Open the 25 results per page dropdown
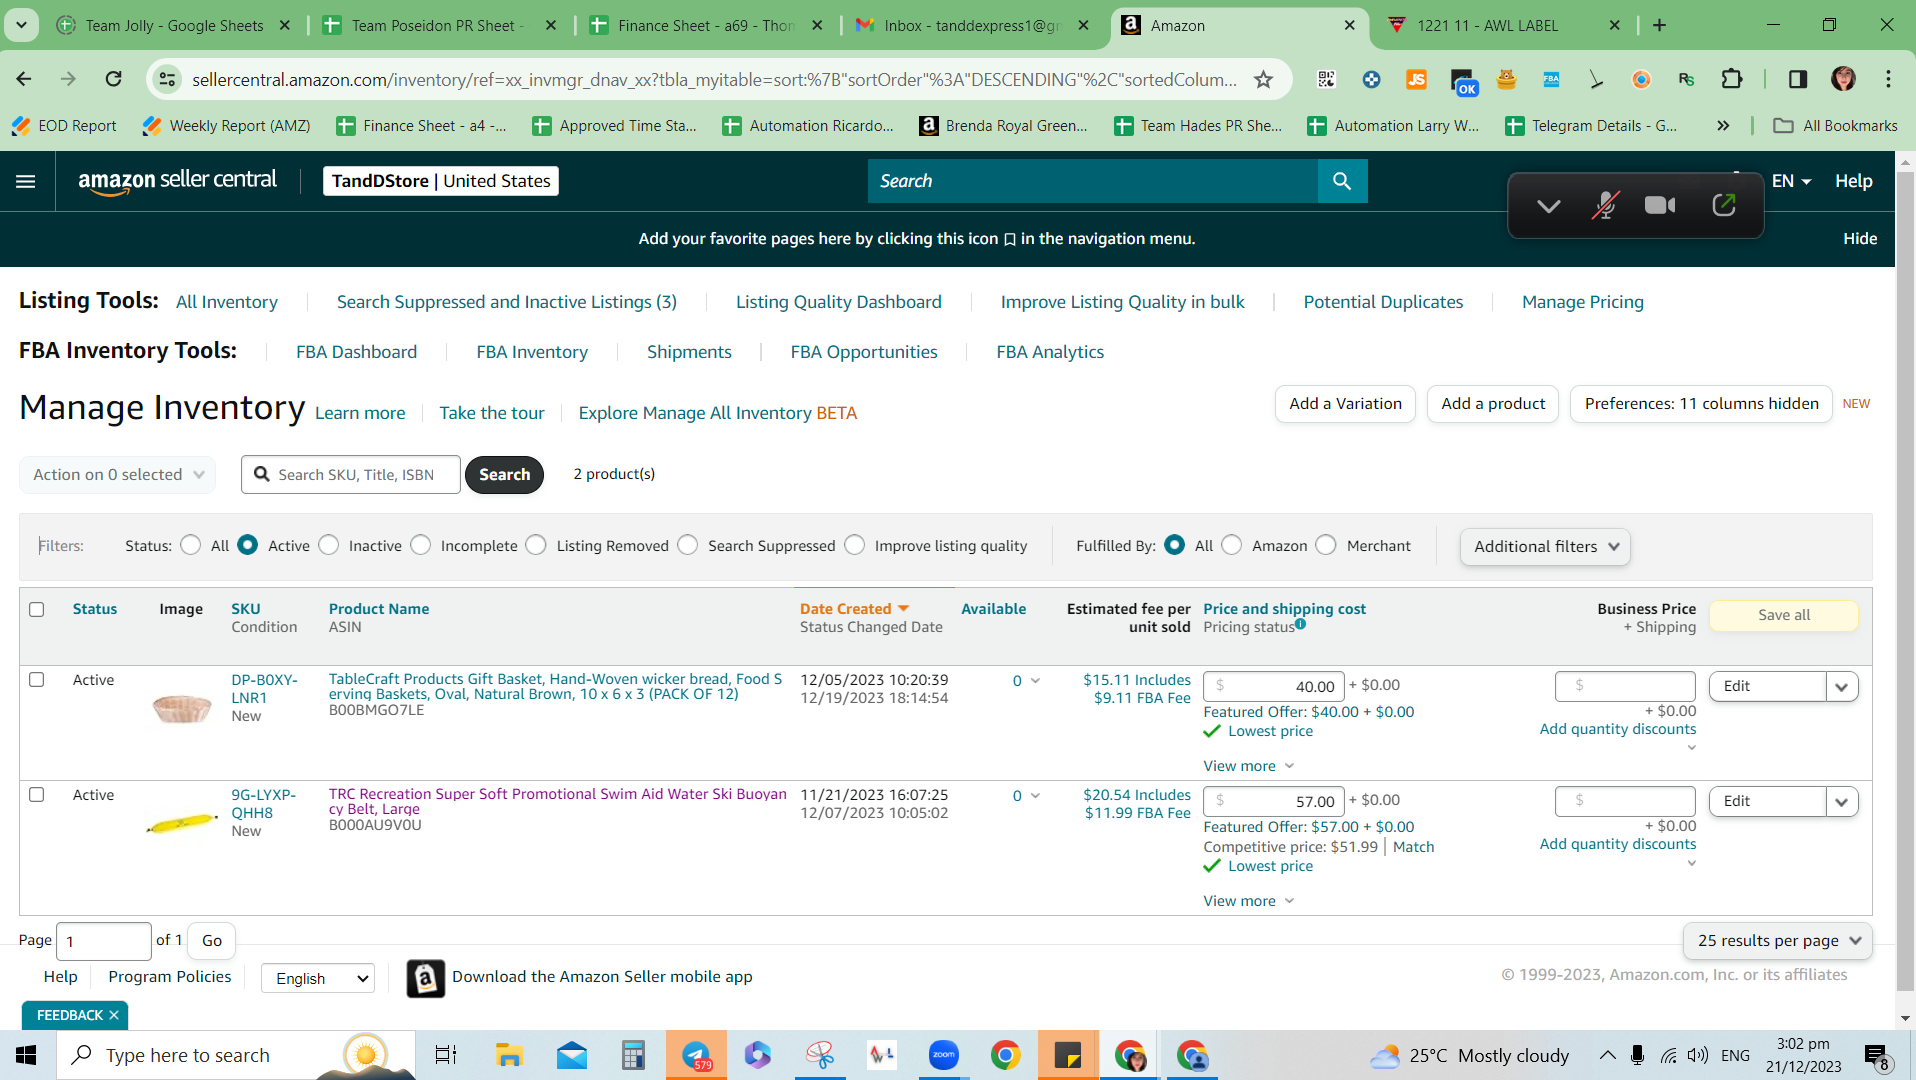 point(1778,941)
